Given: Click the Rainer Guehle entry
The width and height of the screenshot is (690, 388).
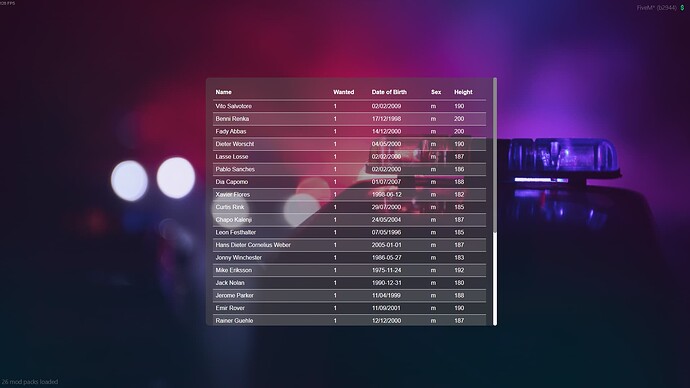Looking at the screenshot, I should (349, 321).
